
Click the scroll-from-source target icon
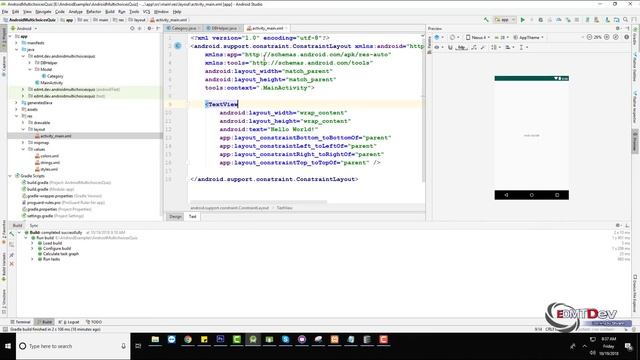click(132, 29)
